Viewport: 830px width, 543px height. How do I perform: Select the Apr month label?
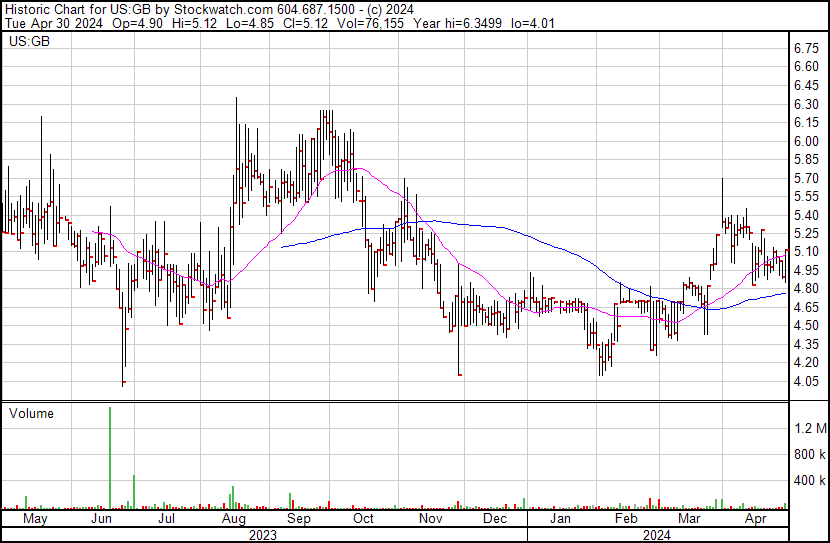[x=755, y=519]
